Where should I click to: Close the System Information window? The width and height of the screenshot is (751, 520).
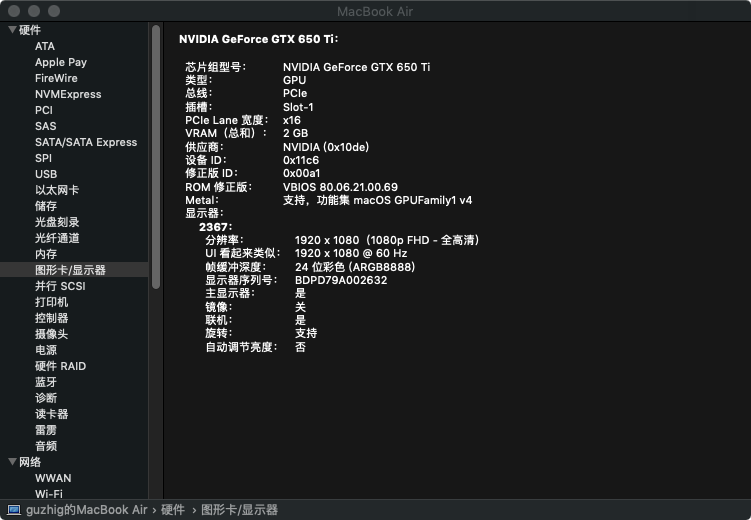point(14,11)
